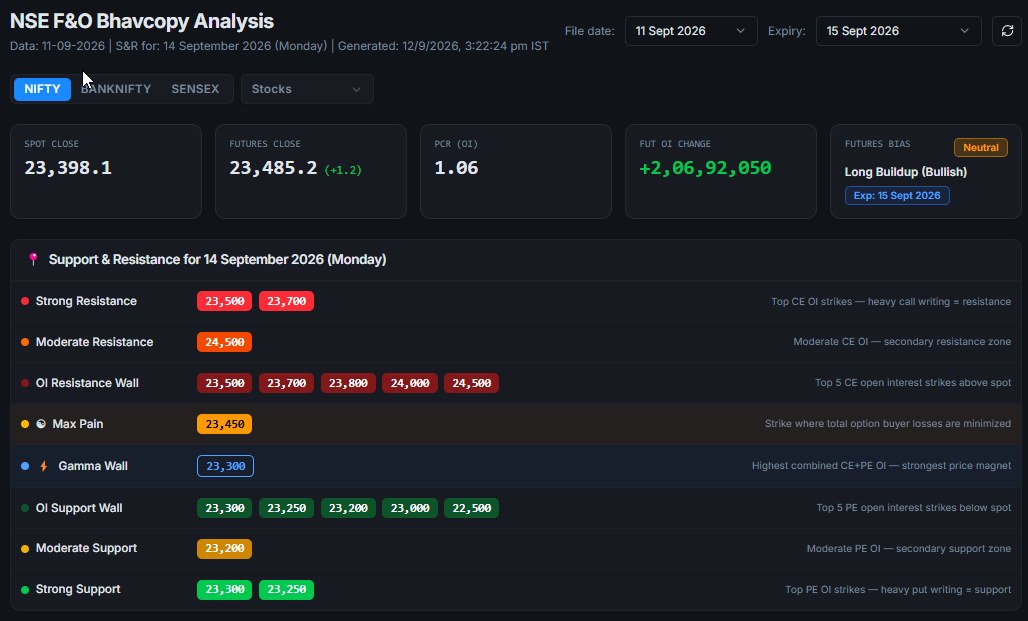
Task: Click the Gamma Wall label
Action: pos(93,466)
